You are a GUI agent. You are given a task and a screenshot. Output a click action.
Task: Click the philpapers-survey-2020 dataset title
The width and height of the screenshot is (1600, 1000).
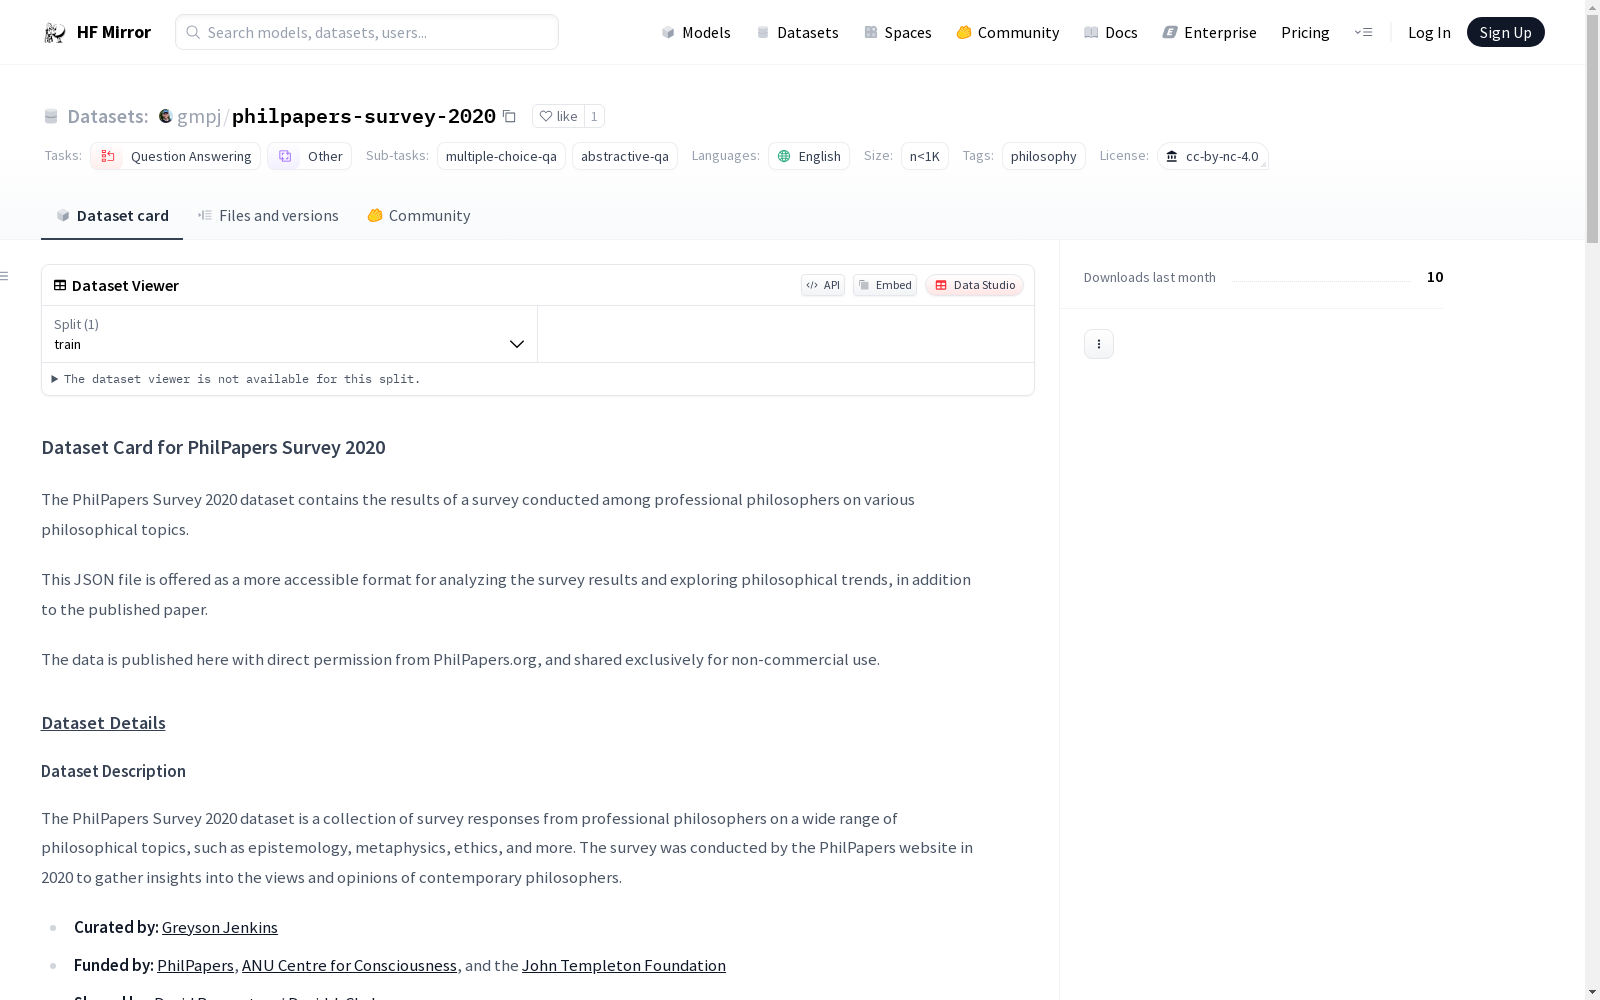pyautogui.click(x=364, y=116)
